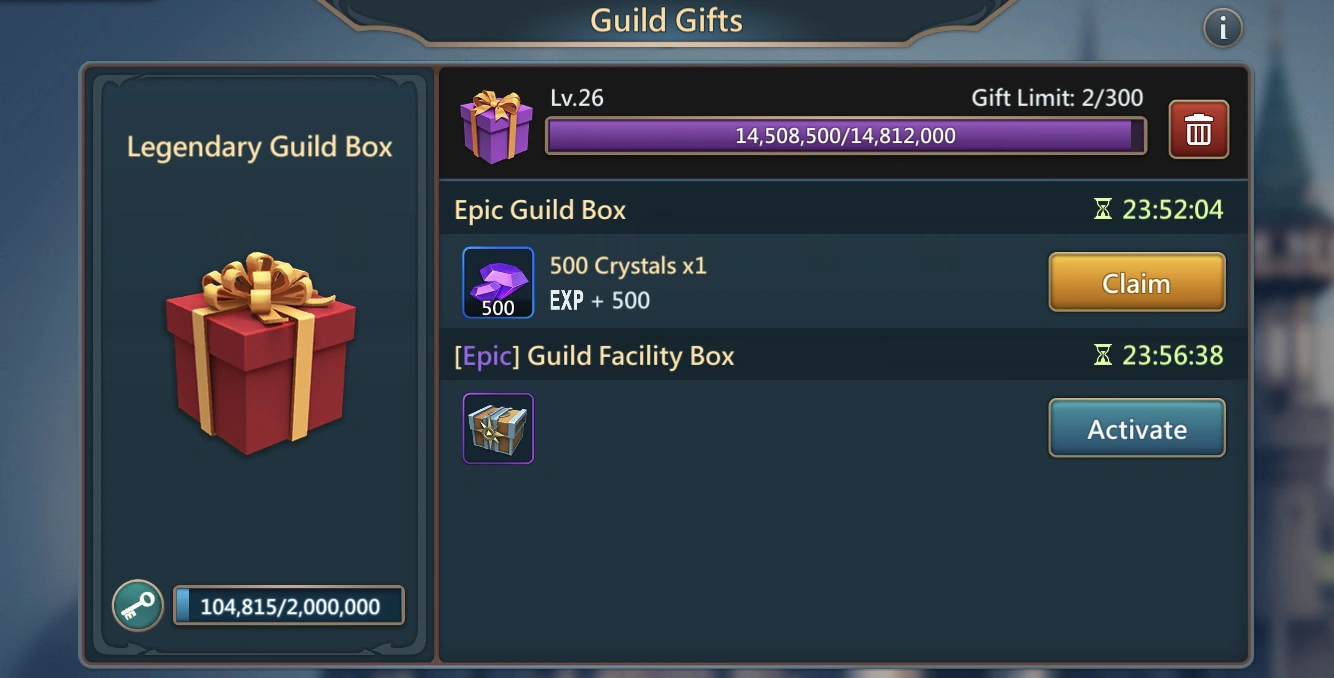
Task: Claim the Epic Guild Box reward
Action: (1137, 283)
